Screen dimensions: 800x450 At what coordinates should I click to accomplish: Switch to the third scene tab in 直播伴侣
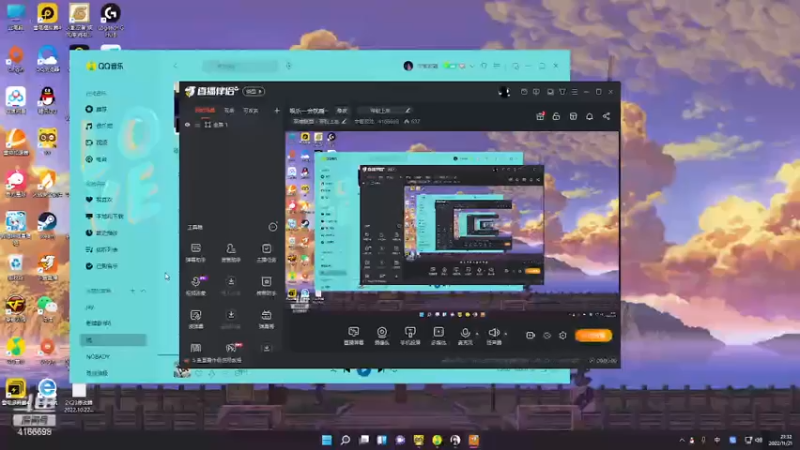point(251,110)
